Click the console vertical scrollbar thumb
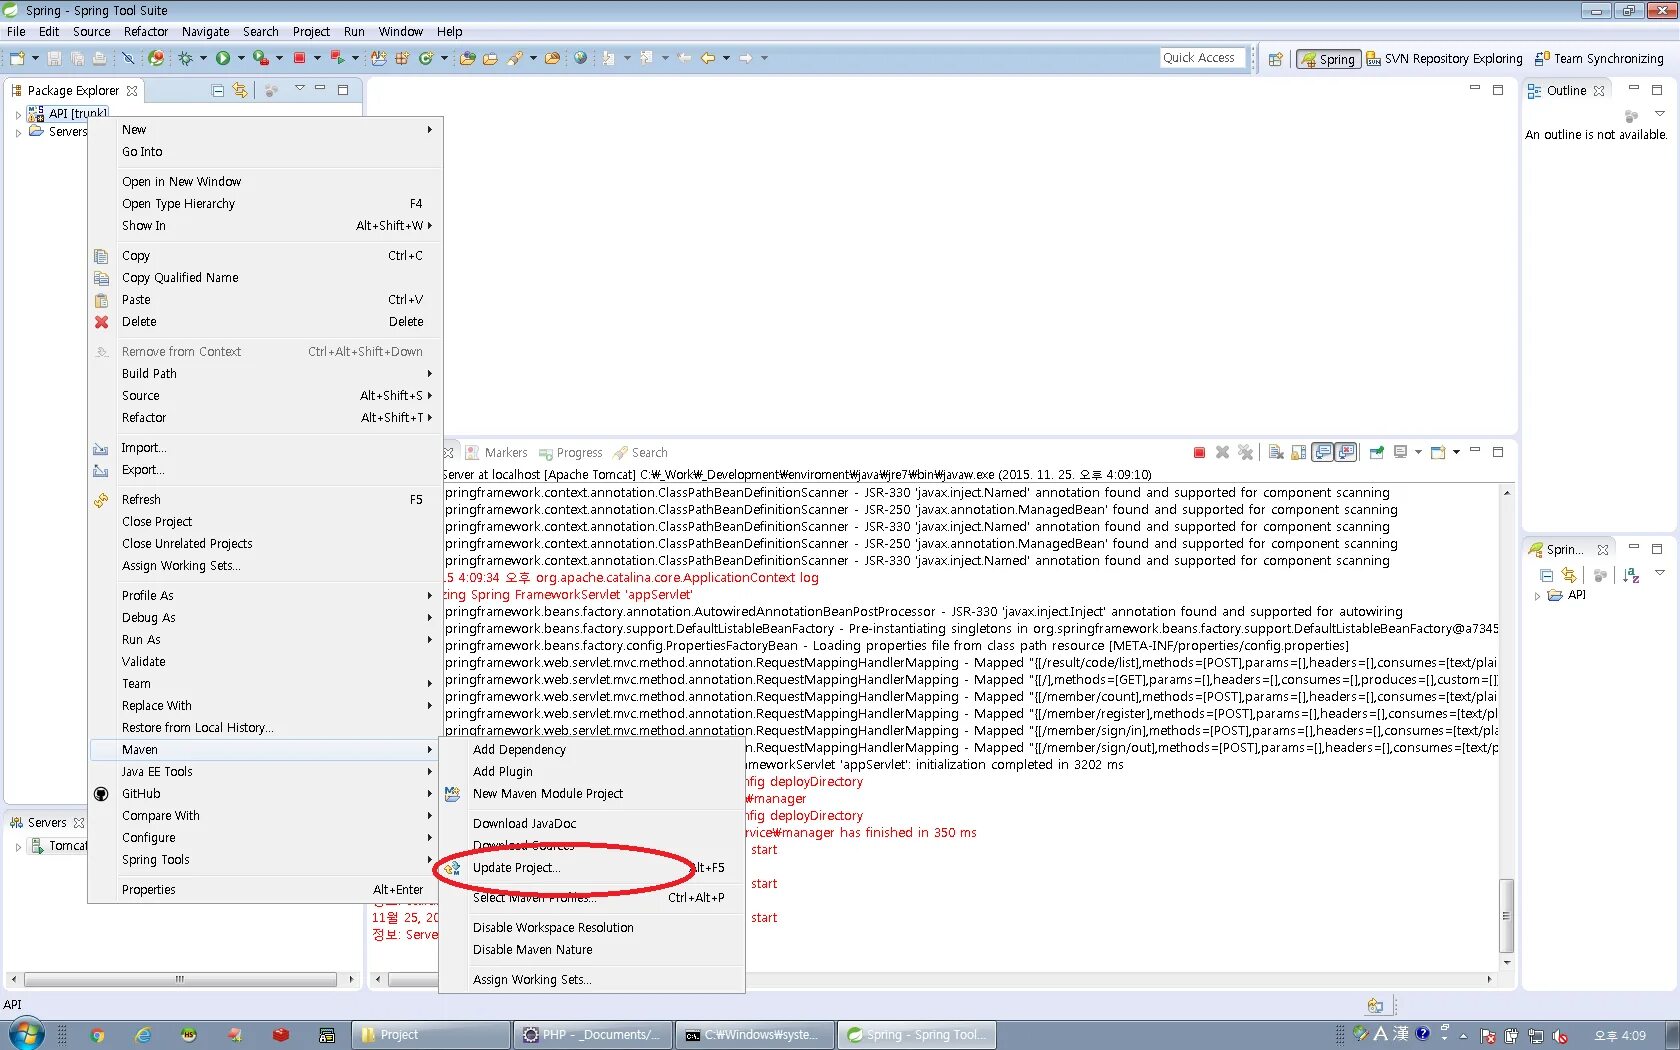1680x1050 pixels. pos(1506,915)
